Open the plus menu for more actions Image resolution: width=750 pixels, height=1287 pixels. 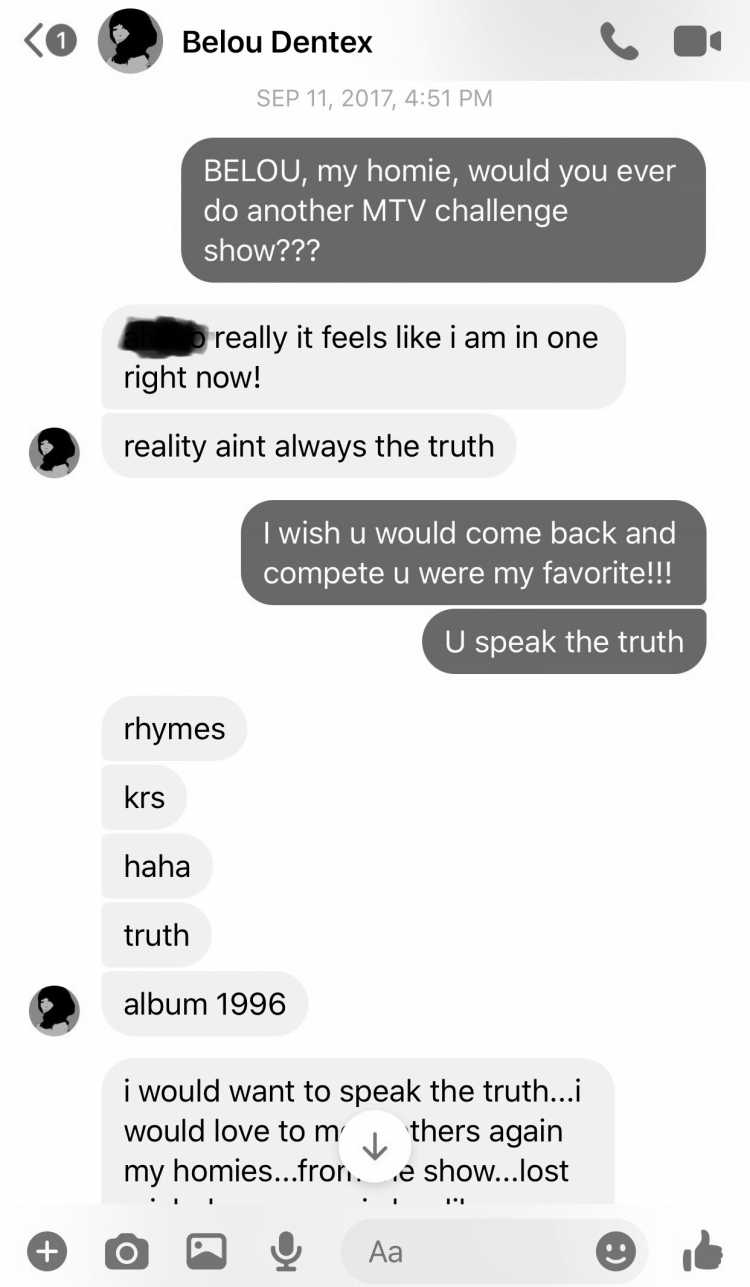pos(47,1250)
